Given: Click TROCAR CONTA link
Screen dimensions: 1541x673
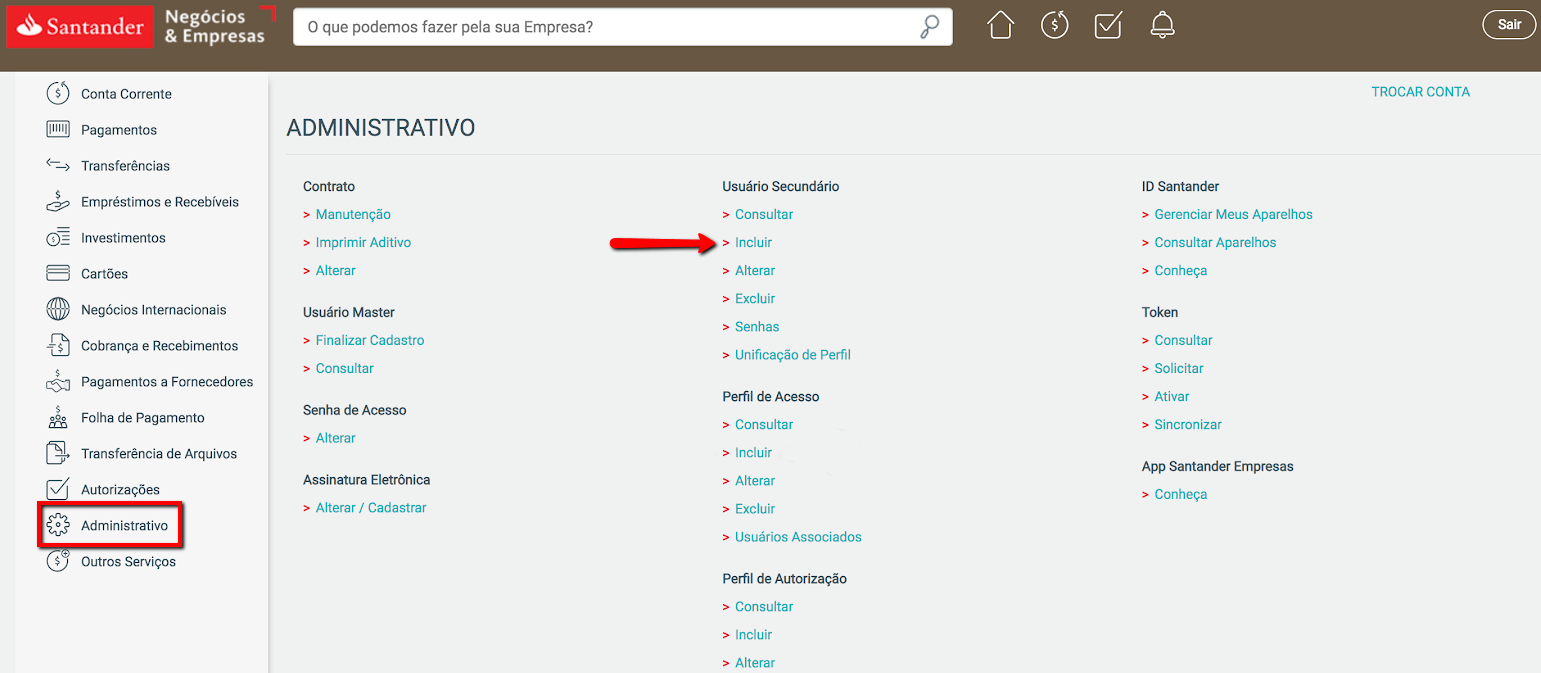Looking at the screenshot, I should pyautogui.click(x=1420, y=91).
